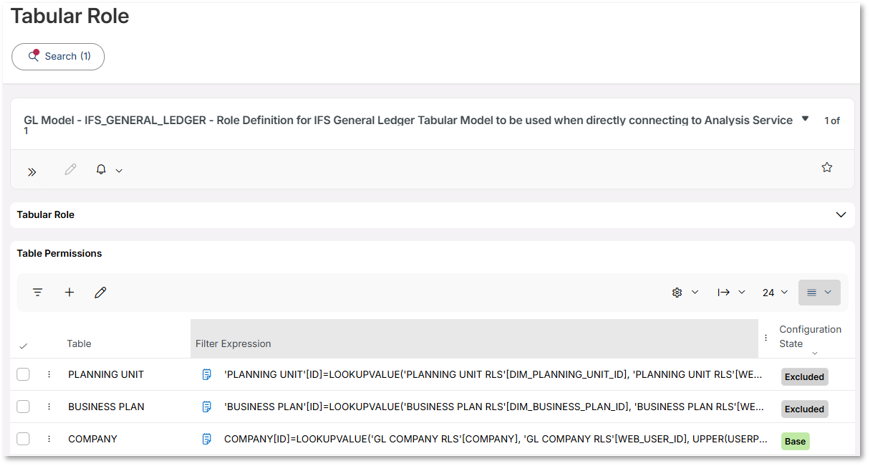Click the Filter Expression column header

474,339
